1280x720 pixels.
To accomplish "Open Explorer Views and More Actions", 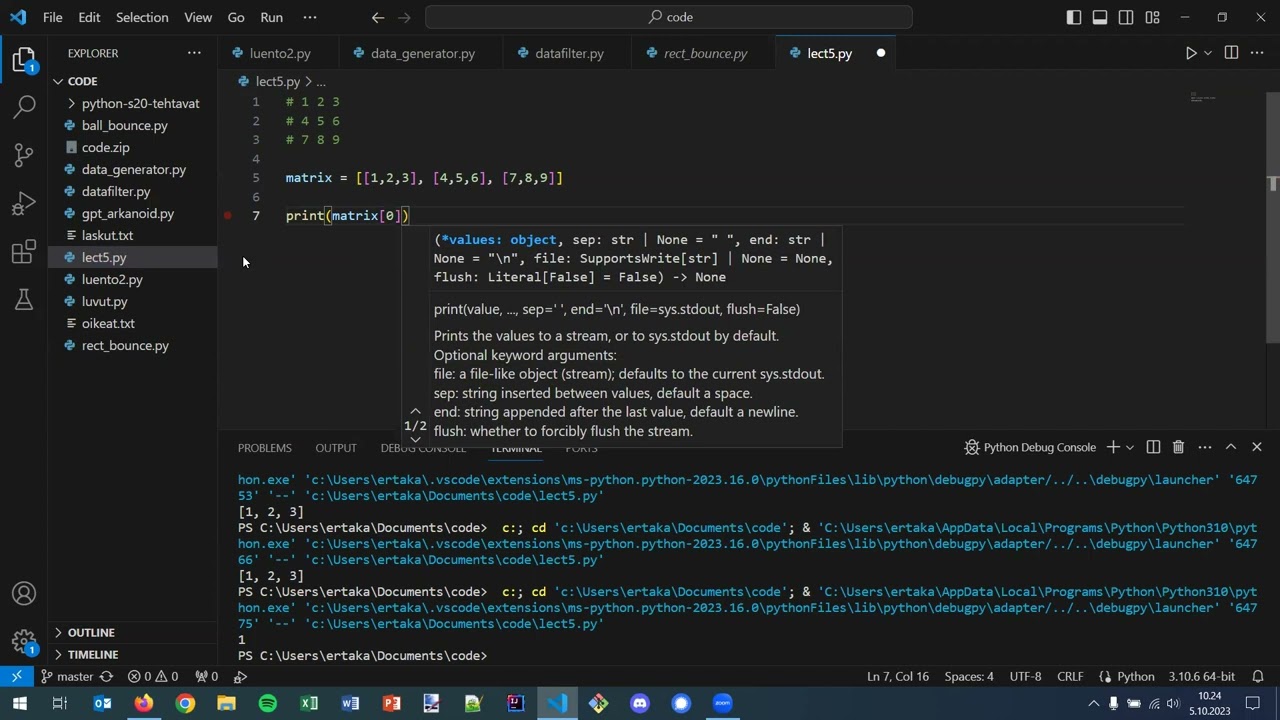I will [194, 53].
